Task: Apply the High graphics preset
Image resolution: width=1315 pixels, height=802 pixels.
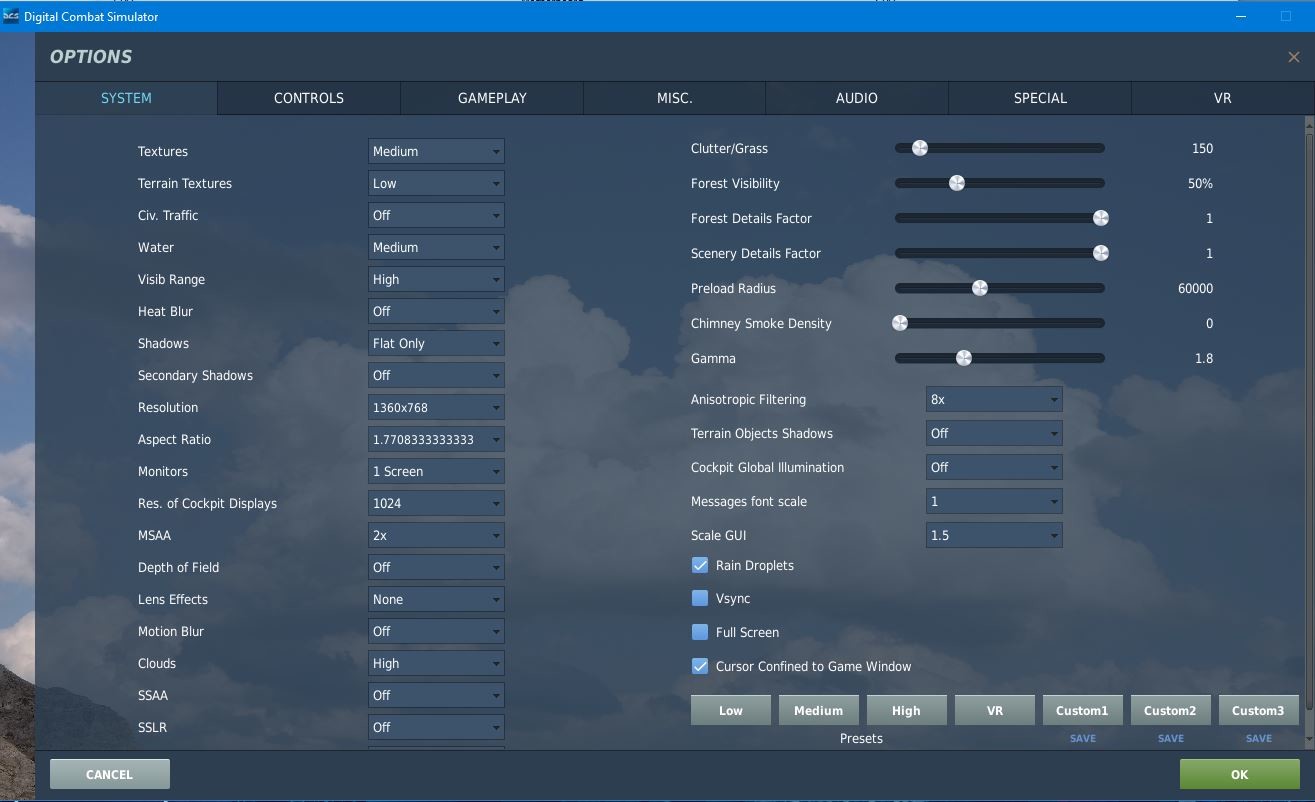Action: (x=907, y=710)
